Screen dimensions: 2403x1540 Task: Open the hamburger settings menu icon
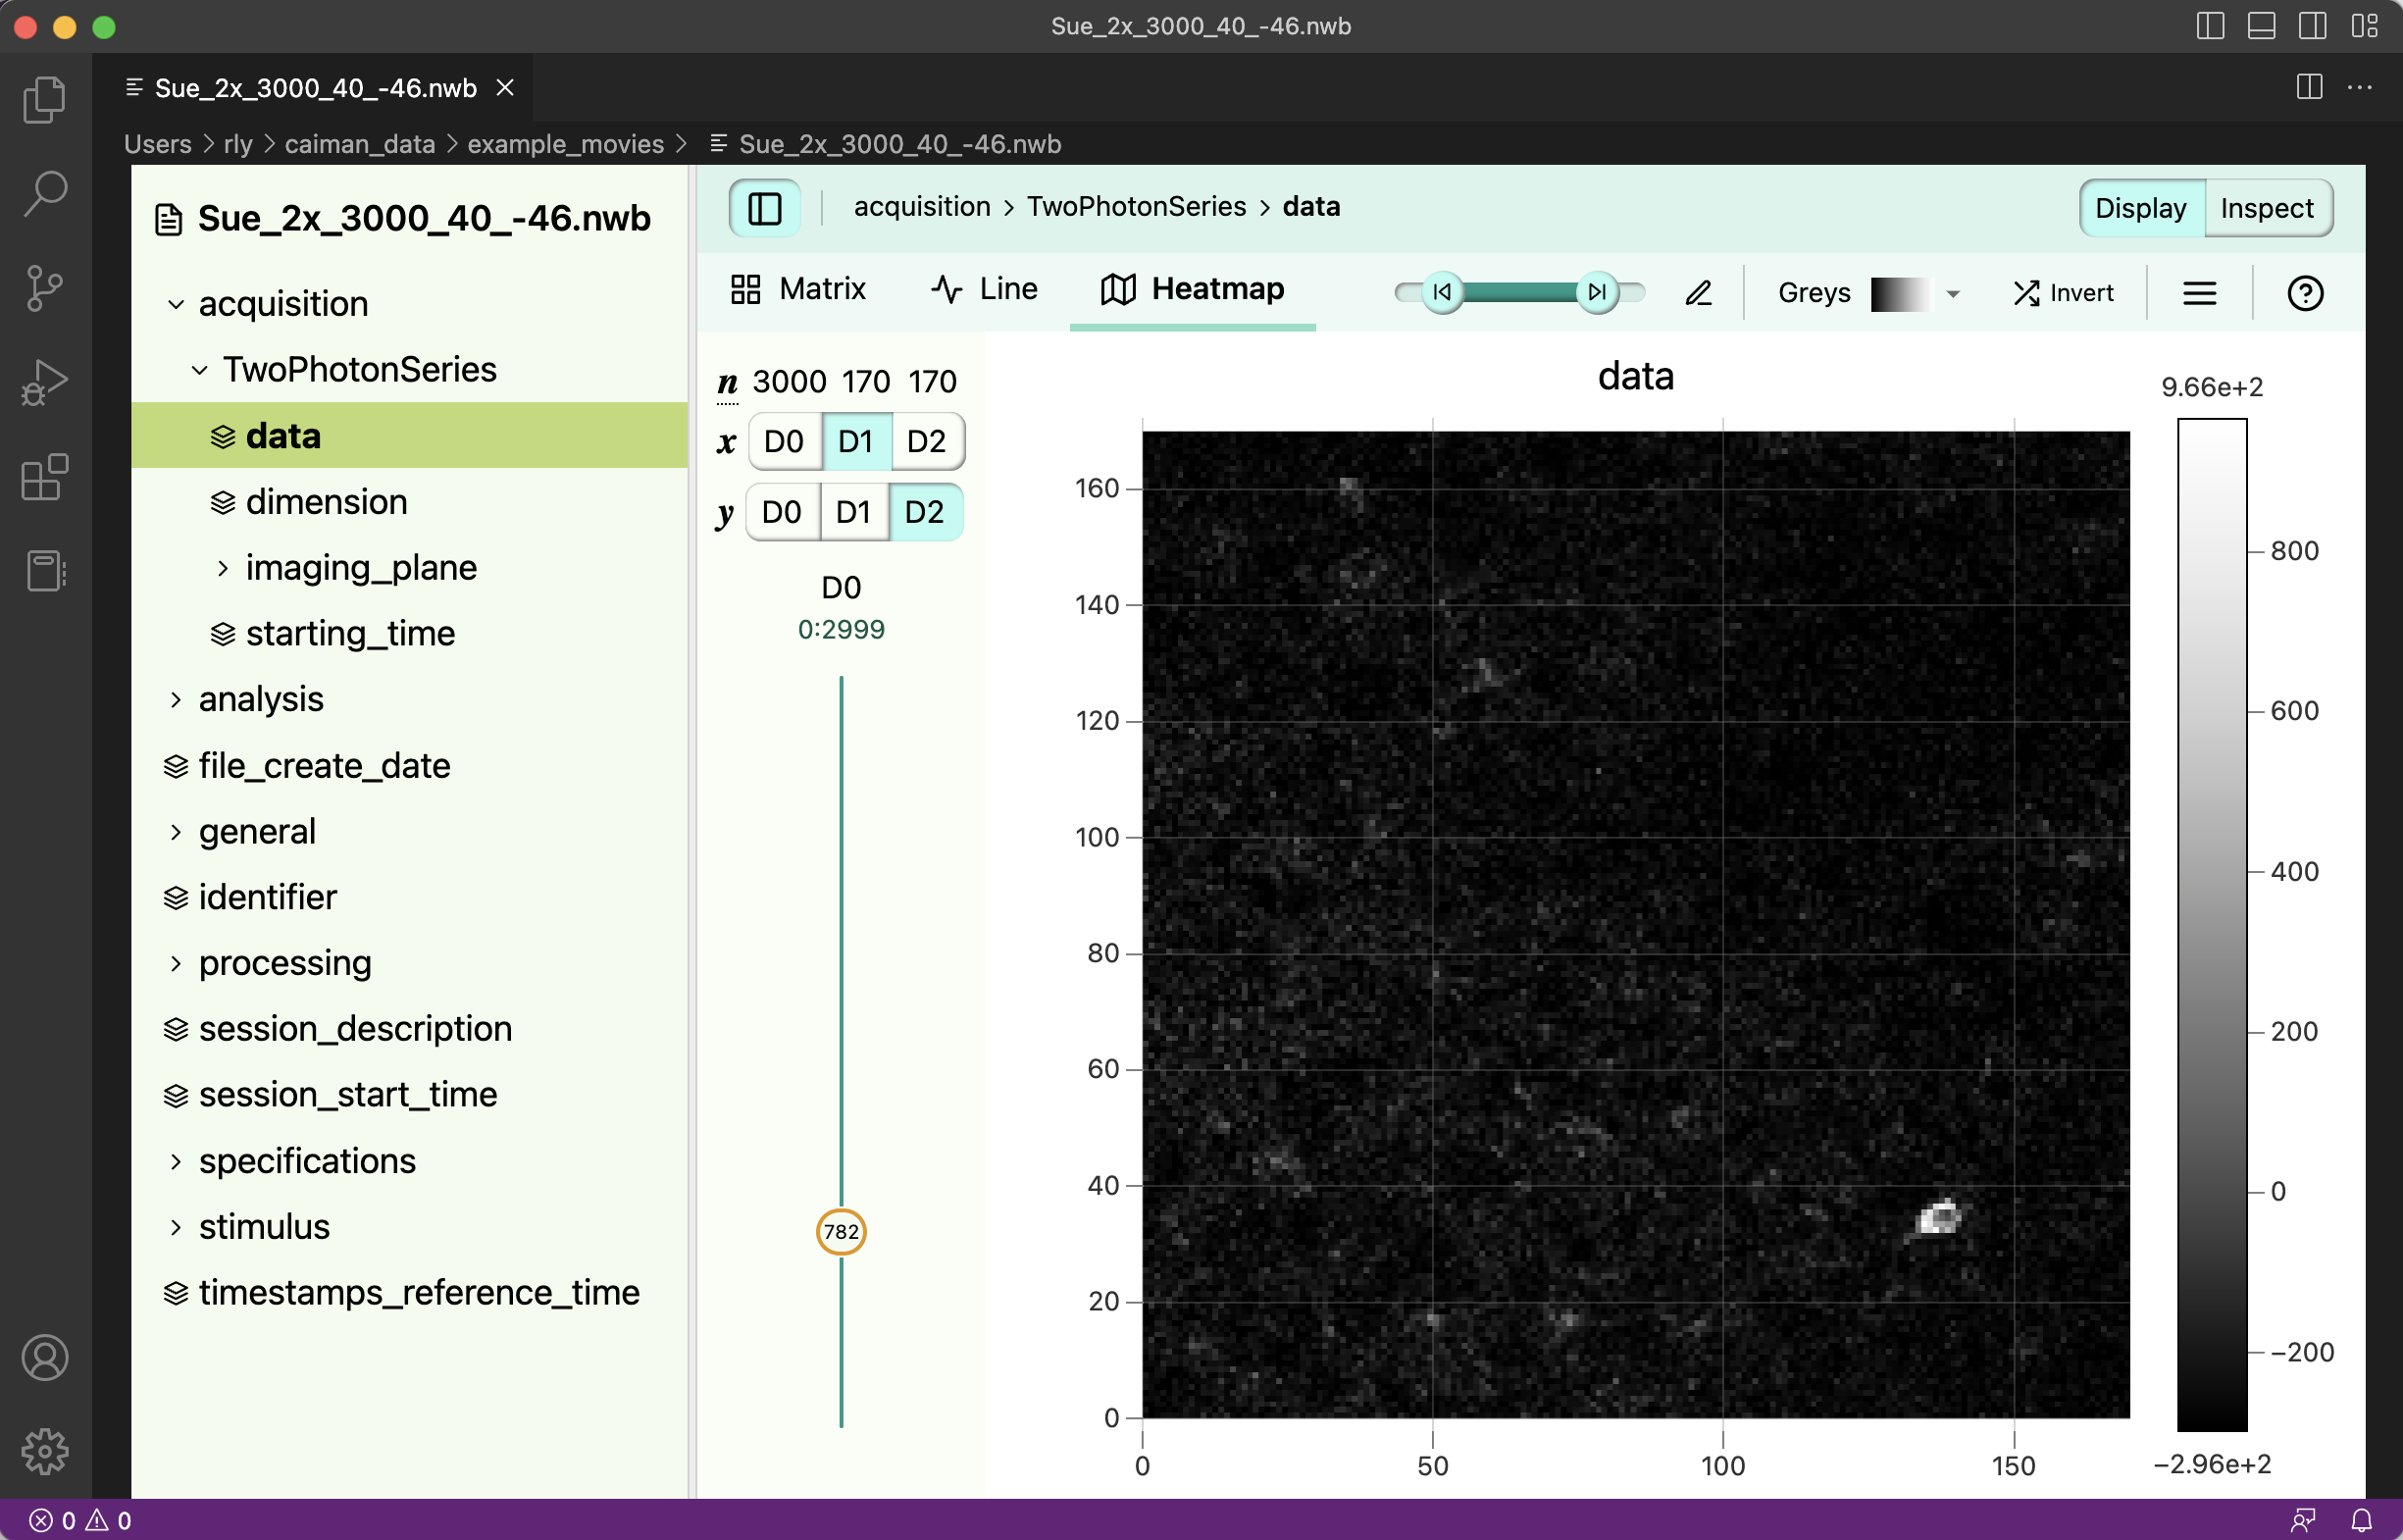coord(2199,293)
